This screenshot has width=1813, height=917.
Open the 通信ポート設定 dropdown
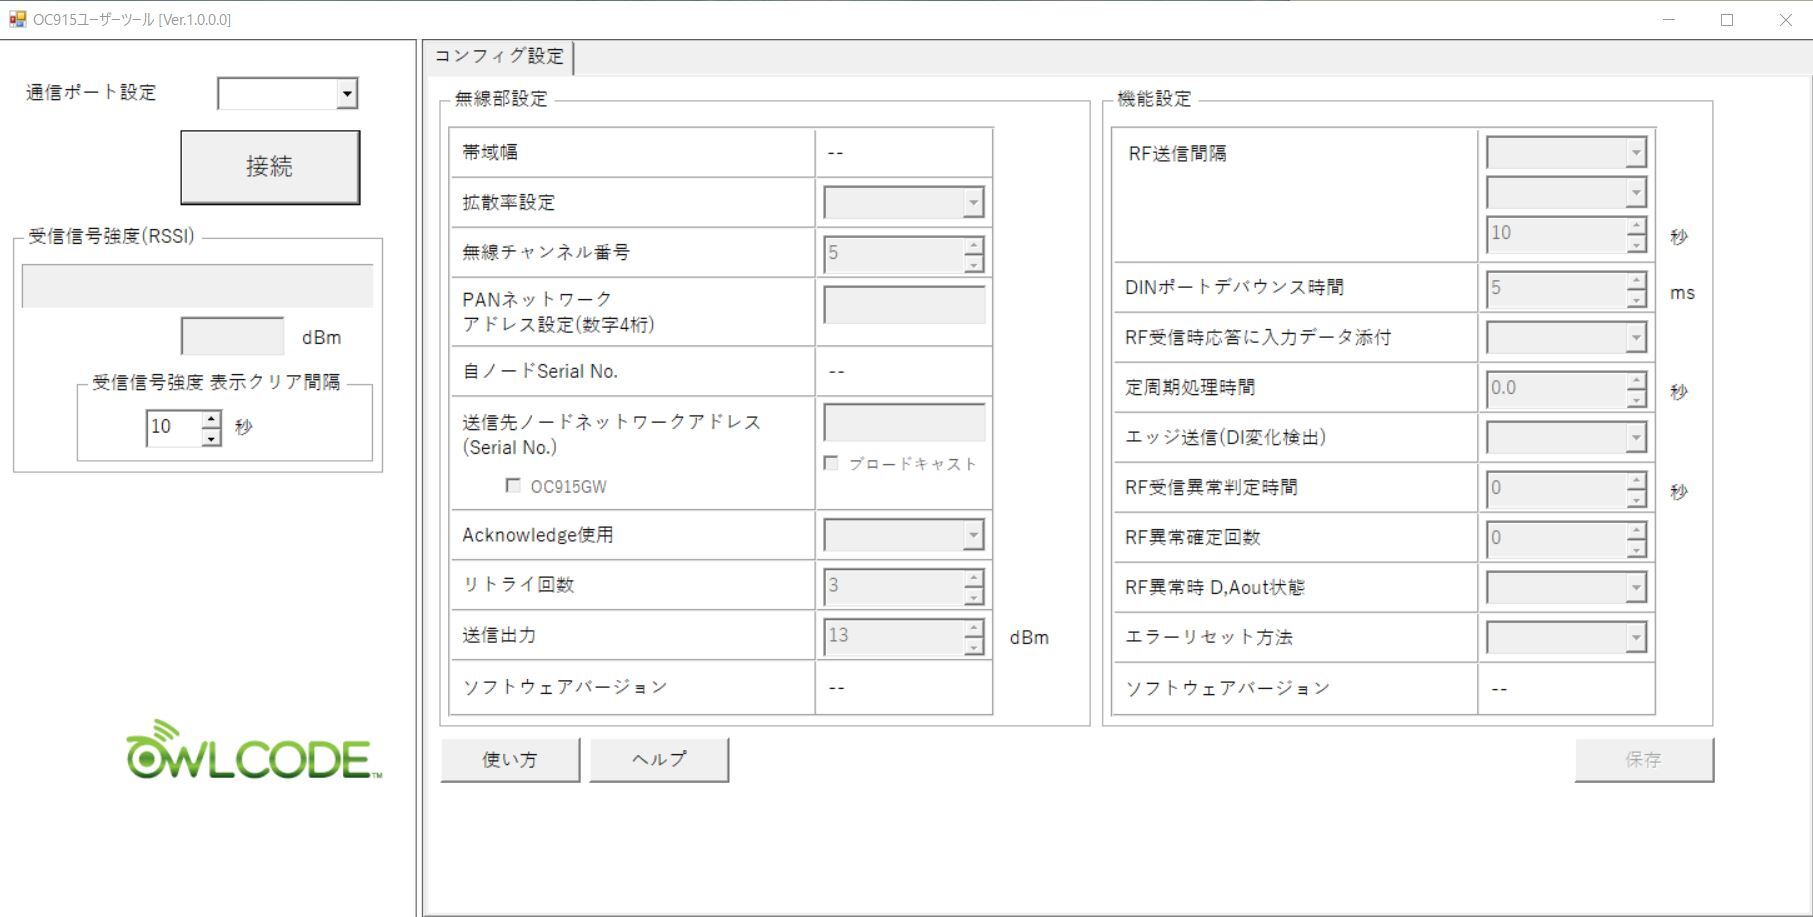pos(347,94)
